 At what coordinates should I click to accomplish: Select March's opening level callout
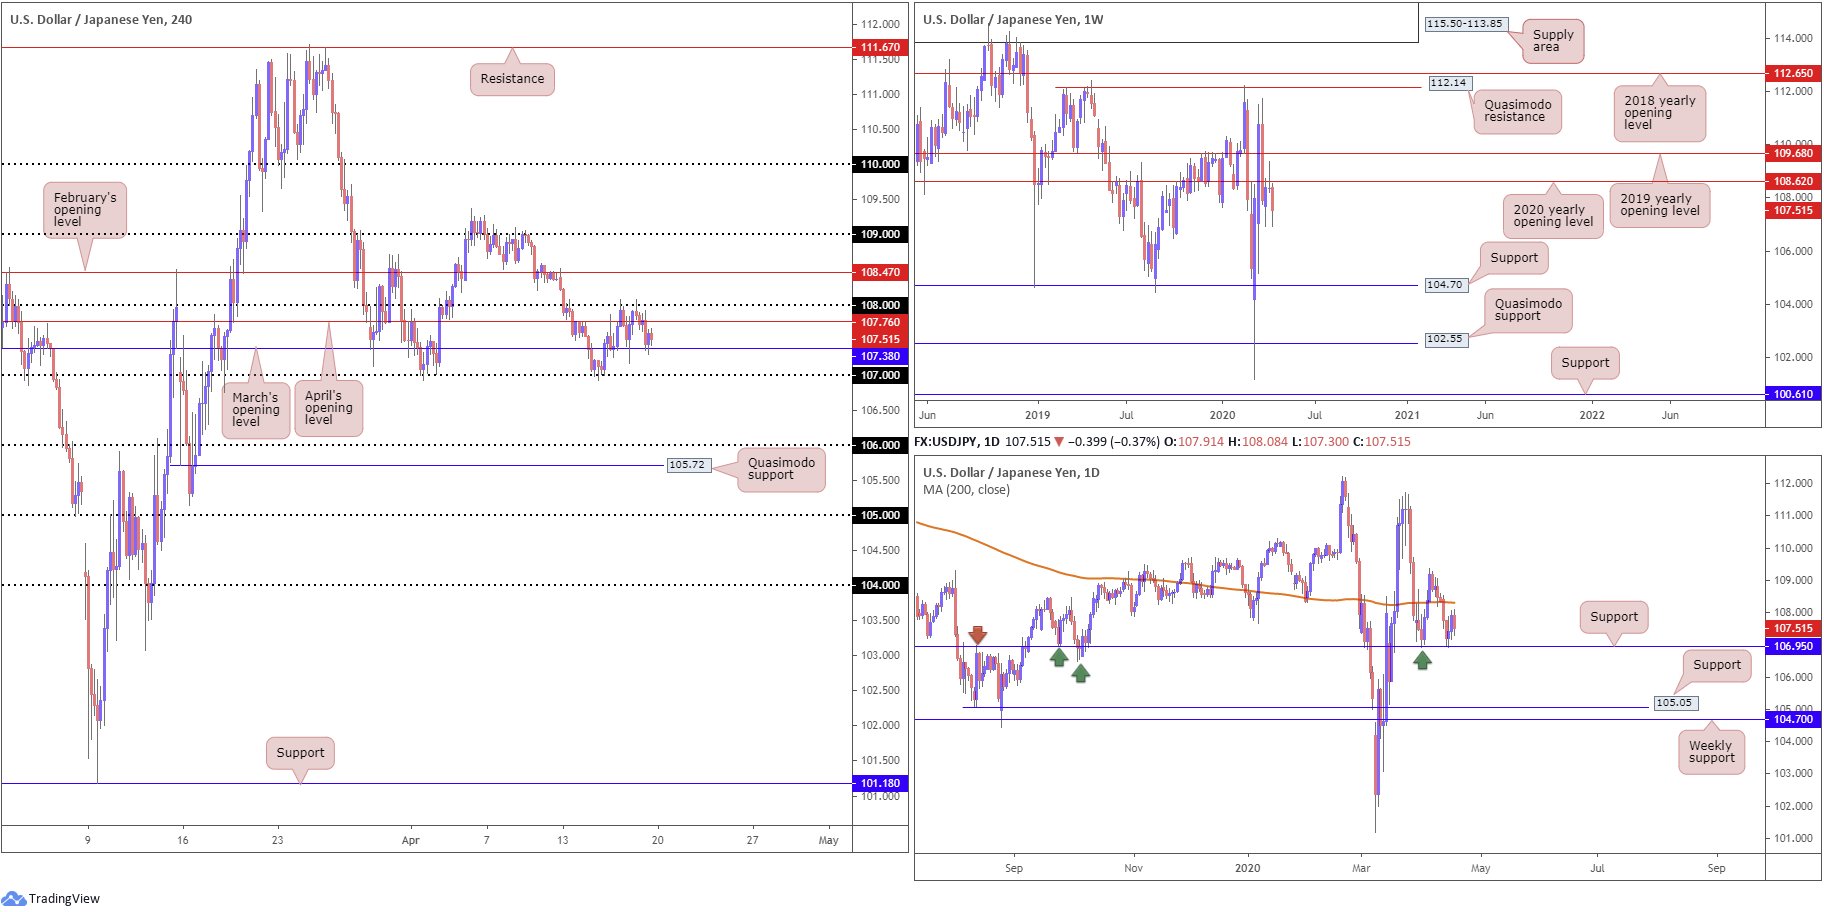pyautogui.click(x=256, y=410)
